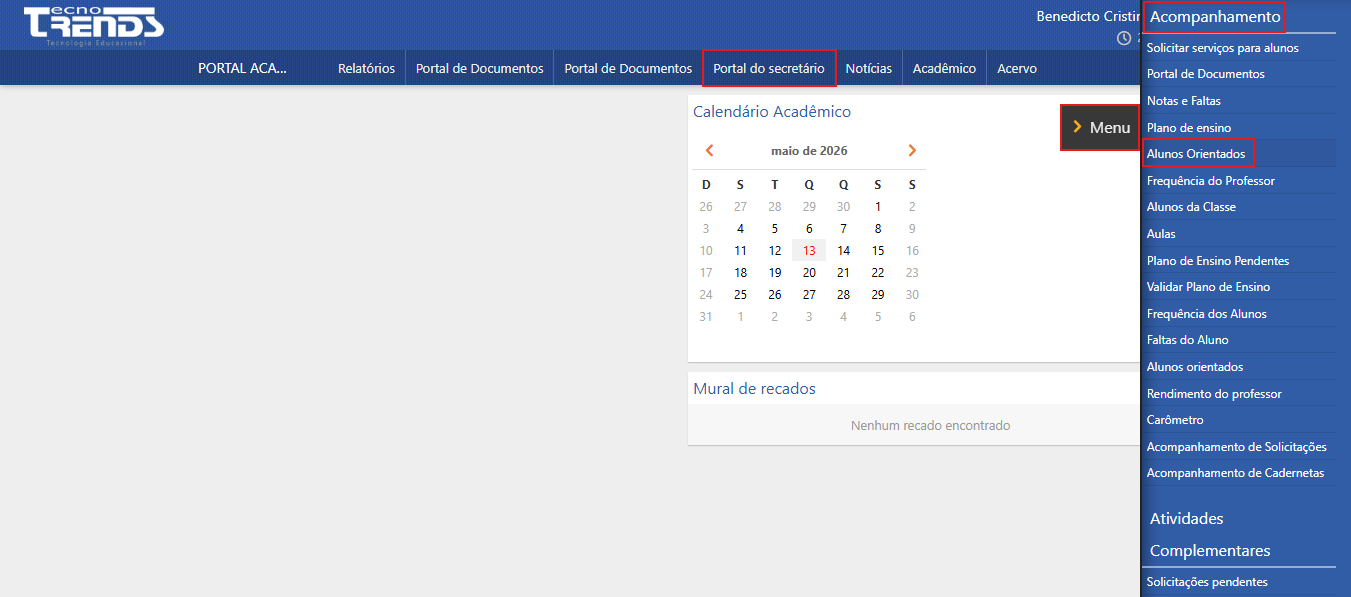Select highlighted day 13 in calendar
The image size is (1351, 597).
(x=809, y=251)
